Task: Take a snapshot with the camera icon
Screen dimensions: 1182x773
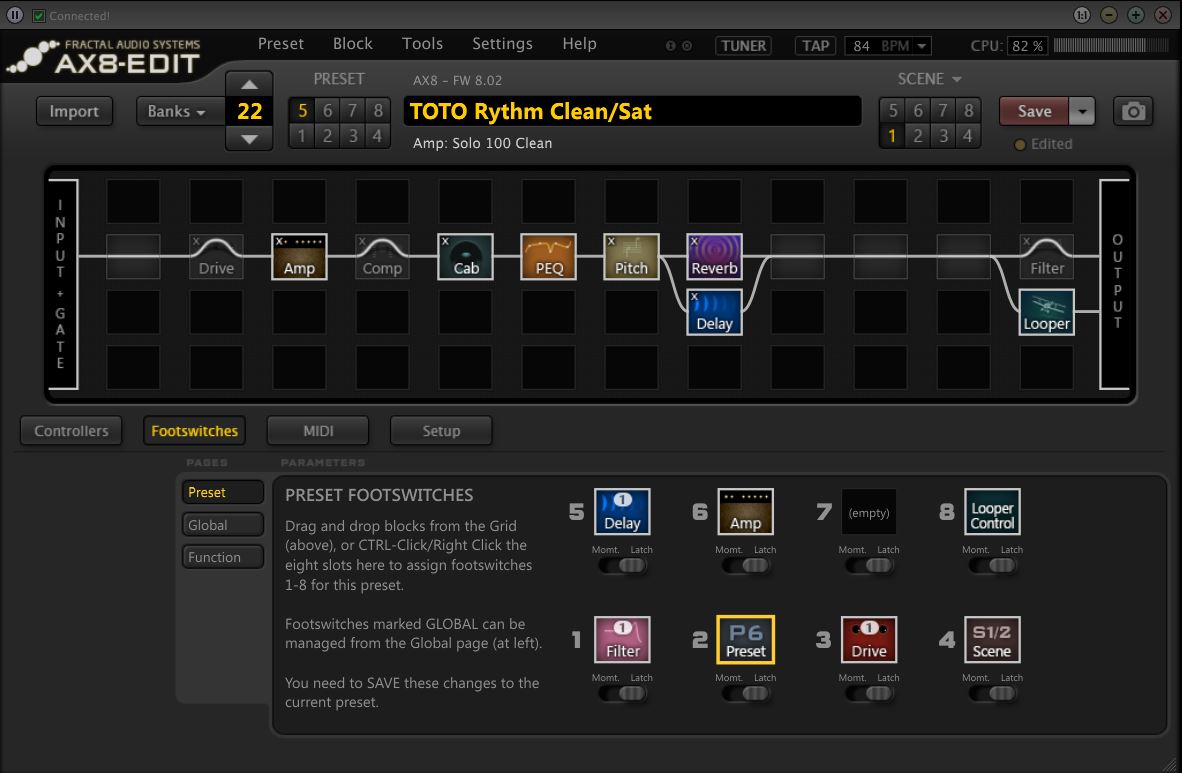Action: [1132, 111]
